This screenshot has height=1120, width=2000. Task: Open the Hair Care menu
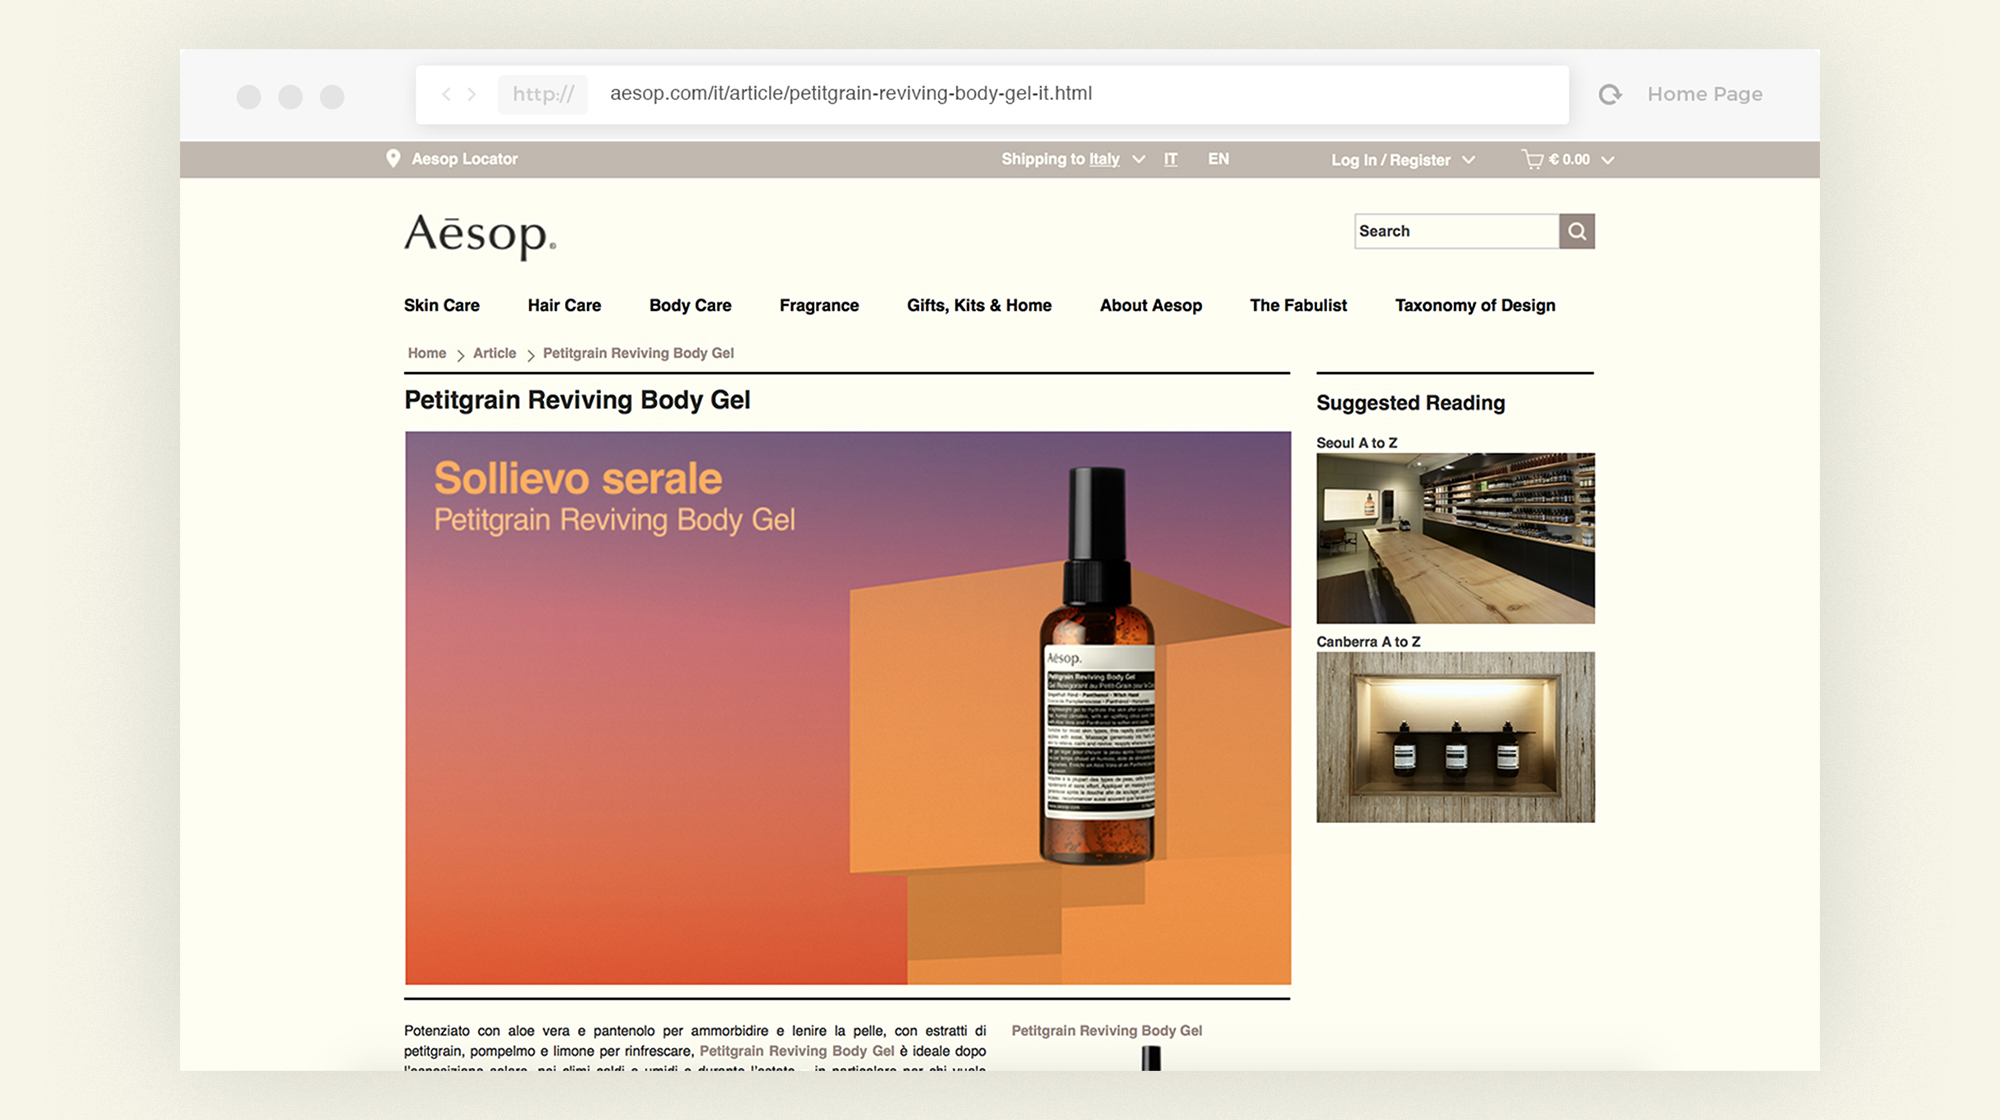(564, 305)
